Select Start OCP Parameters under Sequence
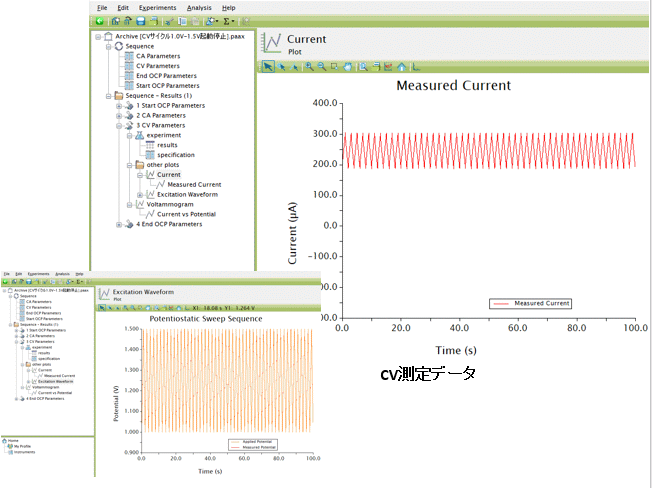652x488 pixels. click(168, 86)
